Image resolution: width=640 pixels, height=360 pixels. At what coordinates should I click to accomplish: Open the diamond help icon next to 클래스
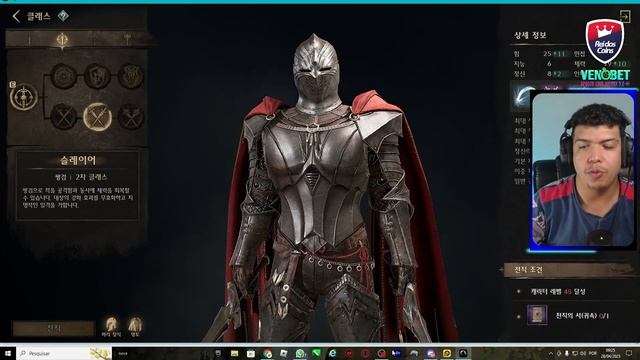63,16
